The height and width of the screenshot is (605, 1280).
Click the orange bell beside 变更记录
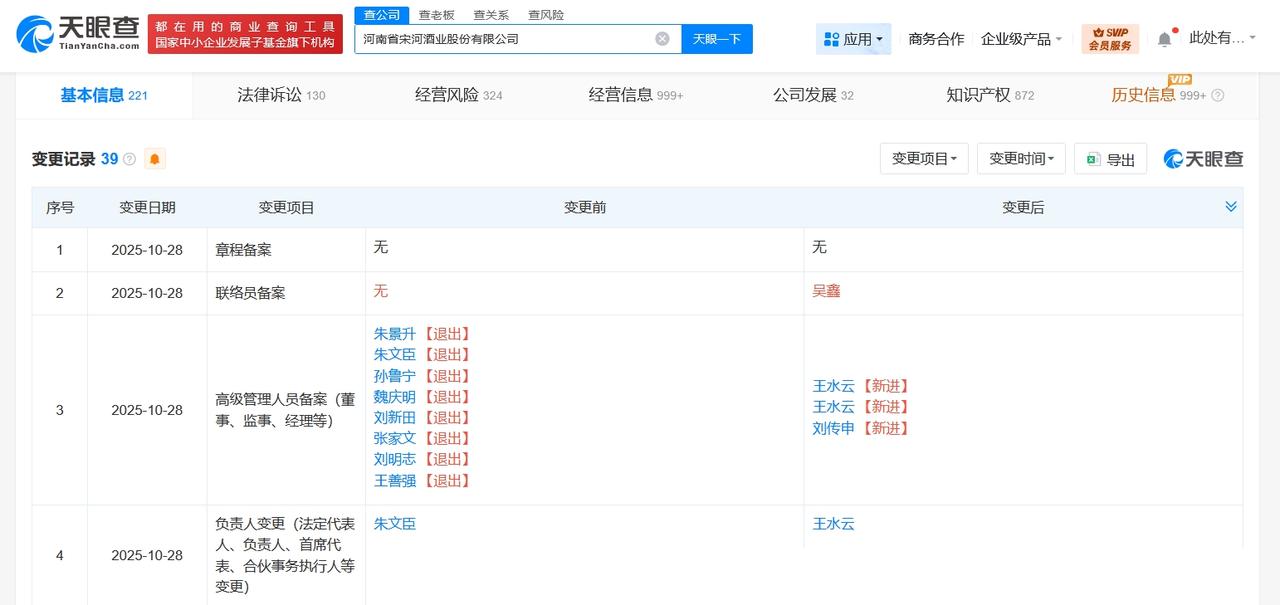[x=153, y=158]
